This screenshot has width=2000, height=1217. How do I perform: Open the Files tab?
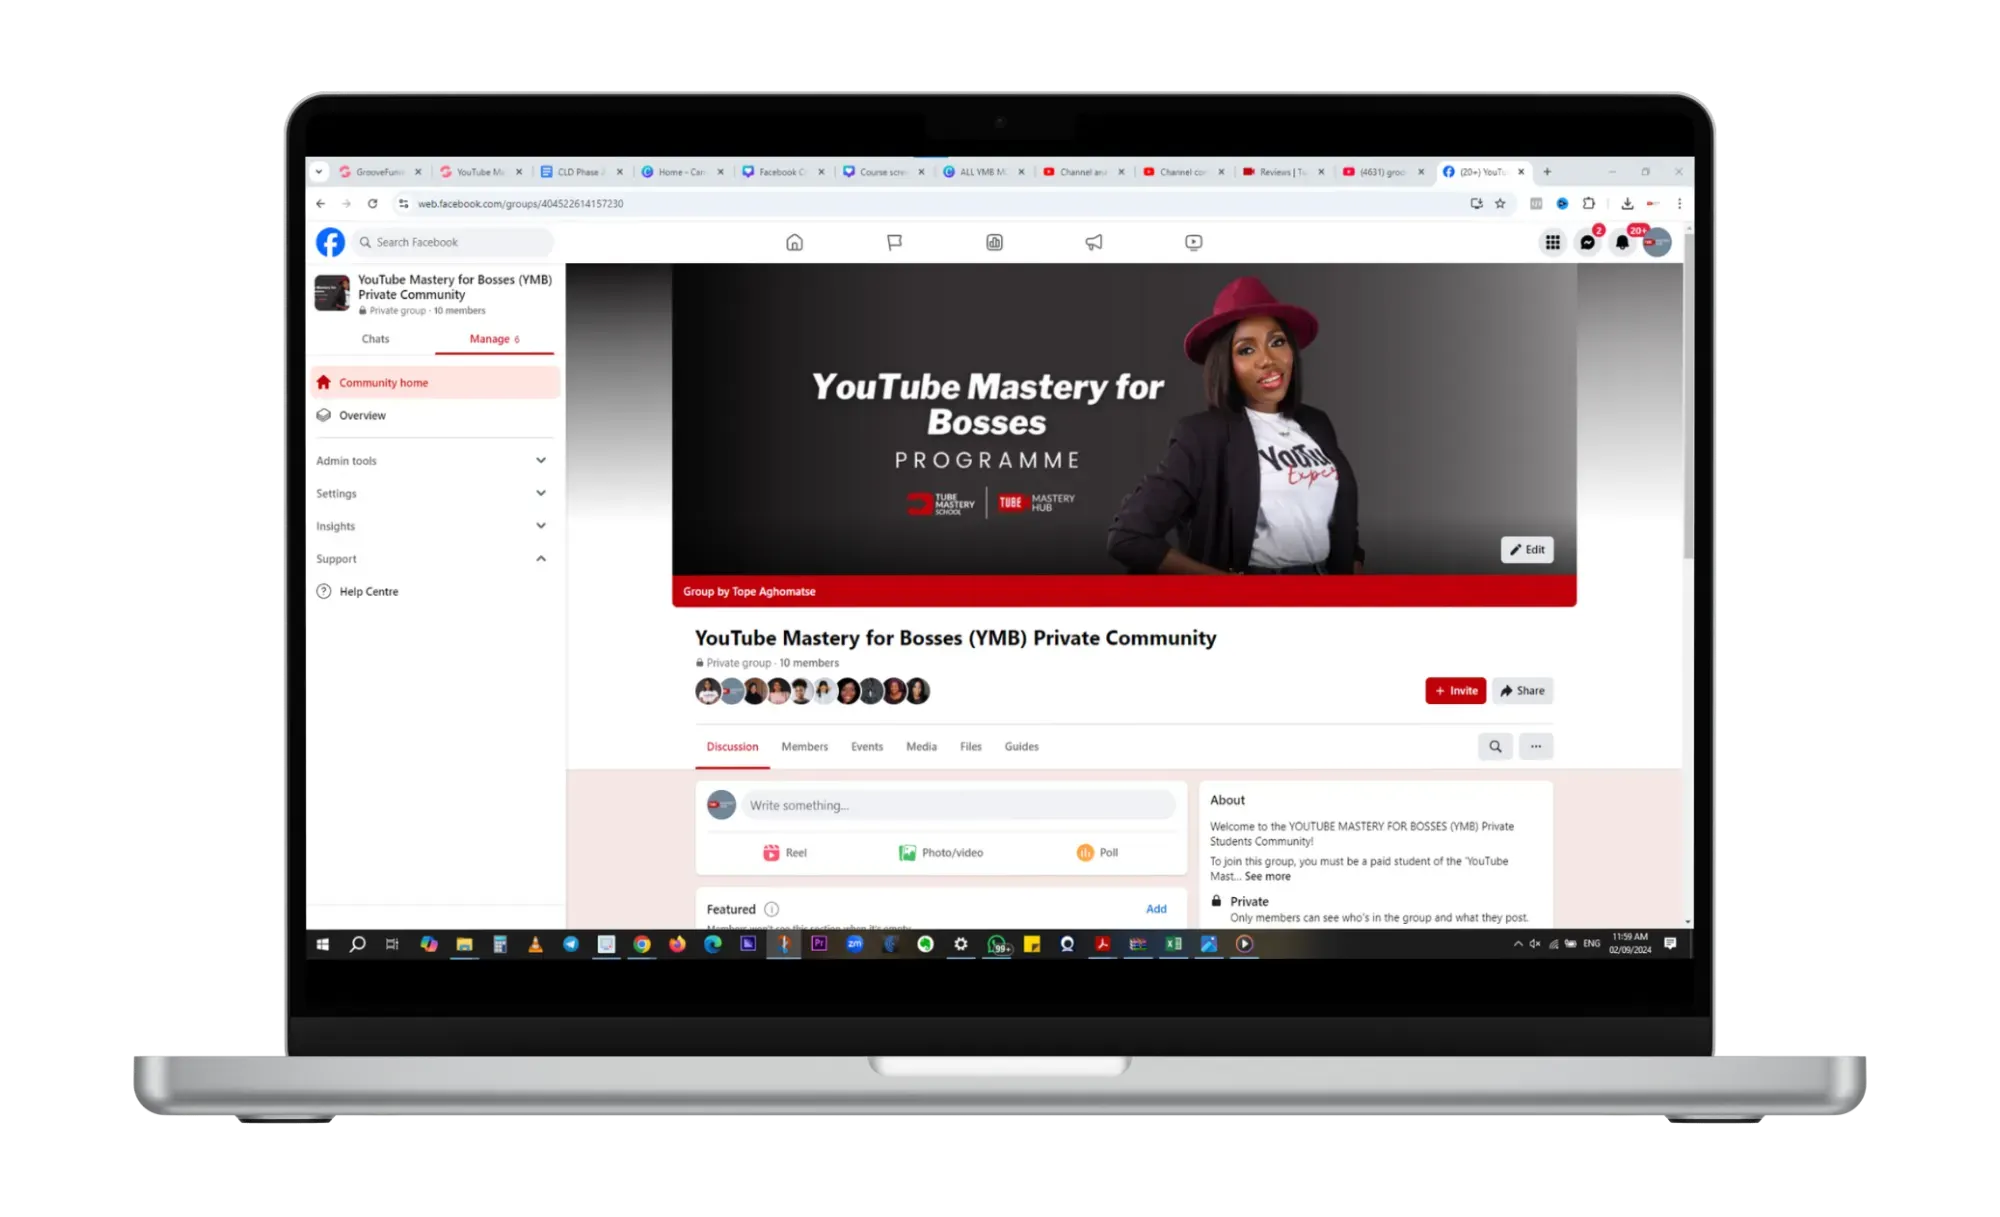(970, 747)
